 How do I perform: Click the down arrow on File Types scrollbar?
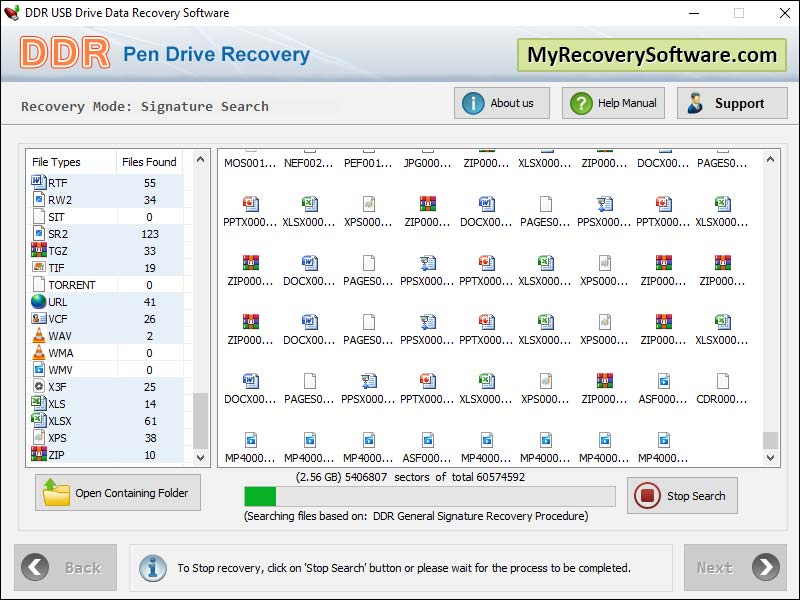pos(200,457)
